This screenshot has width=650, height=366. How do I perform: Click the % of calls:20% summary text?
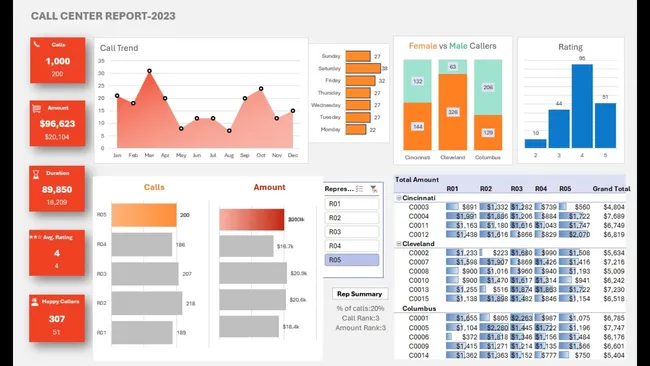pyautogui.click(x=360, y=308)
